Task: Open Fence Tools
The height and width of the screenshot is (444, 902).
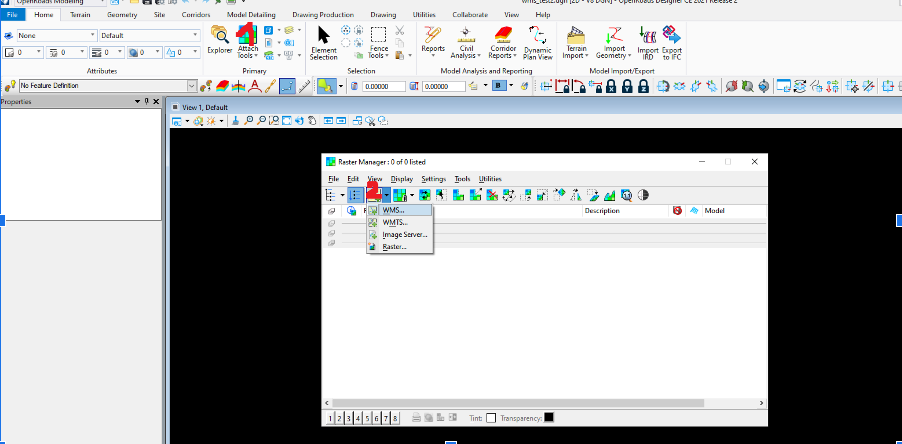Action: (x=378, y=43)
